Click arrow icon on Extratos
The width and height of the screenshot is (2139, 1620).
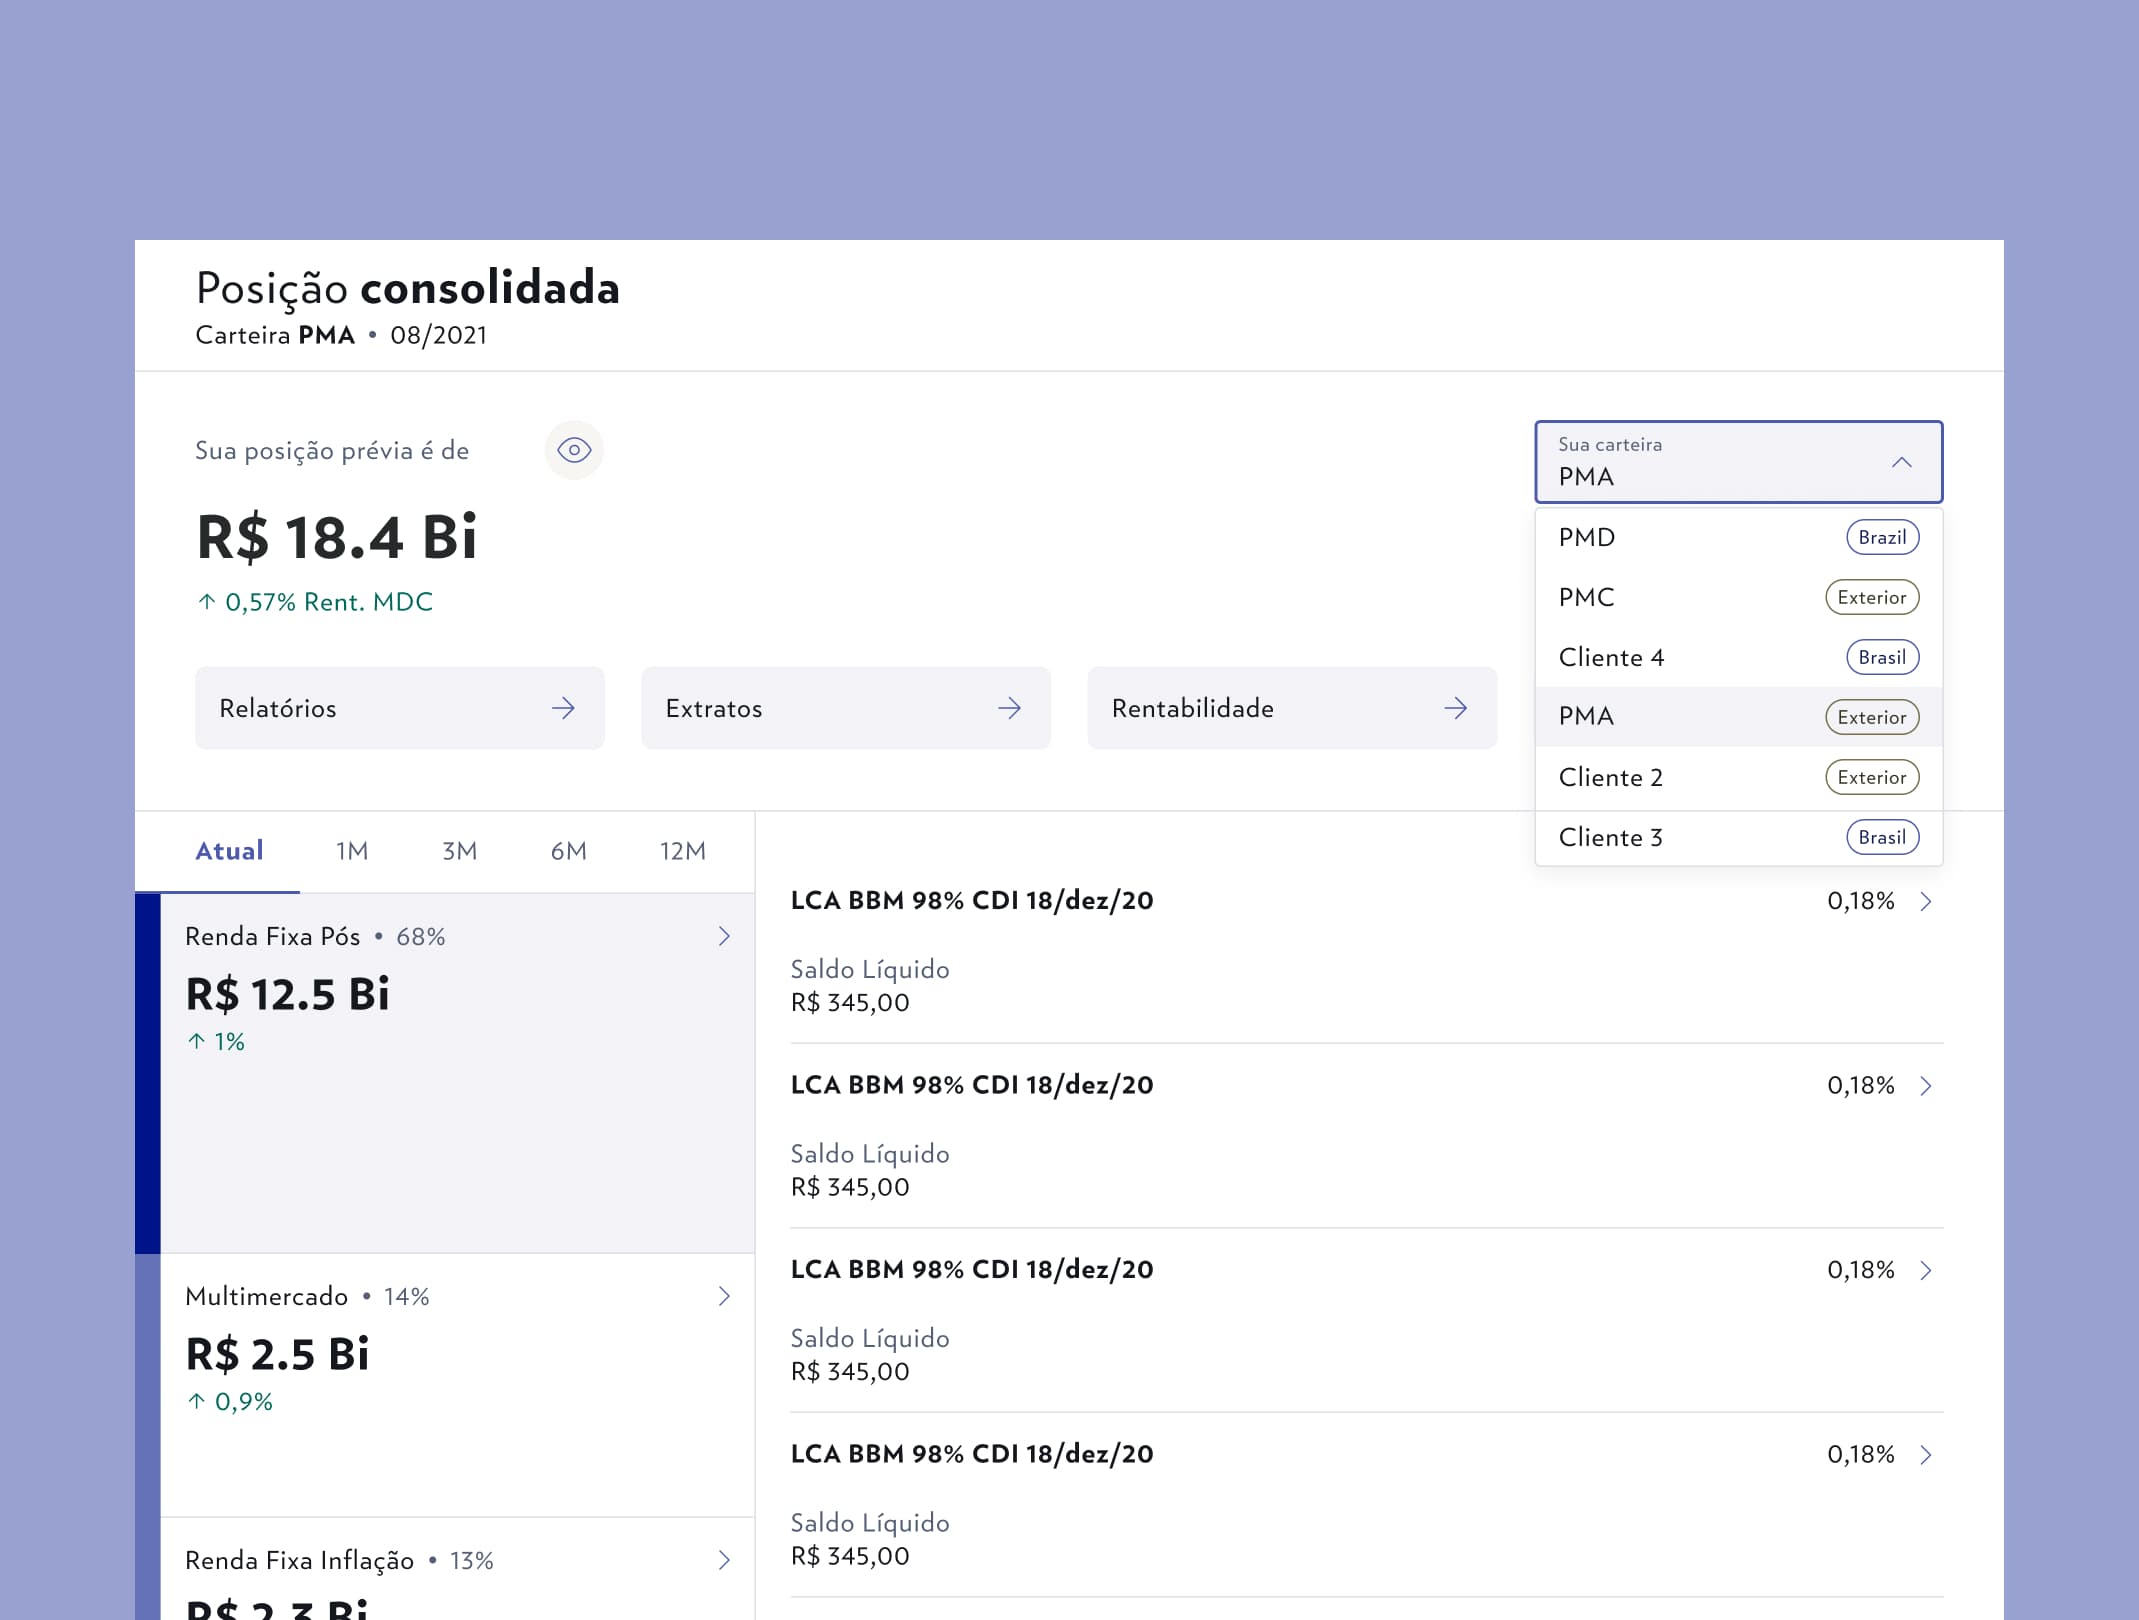(1009, 708)
